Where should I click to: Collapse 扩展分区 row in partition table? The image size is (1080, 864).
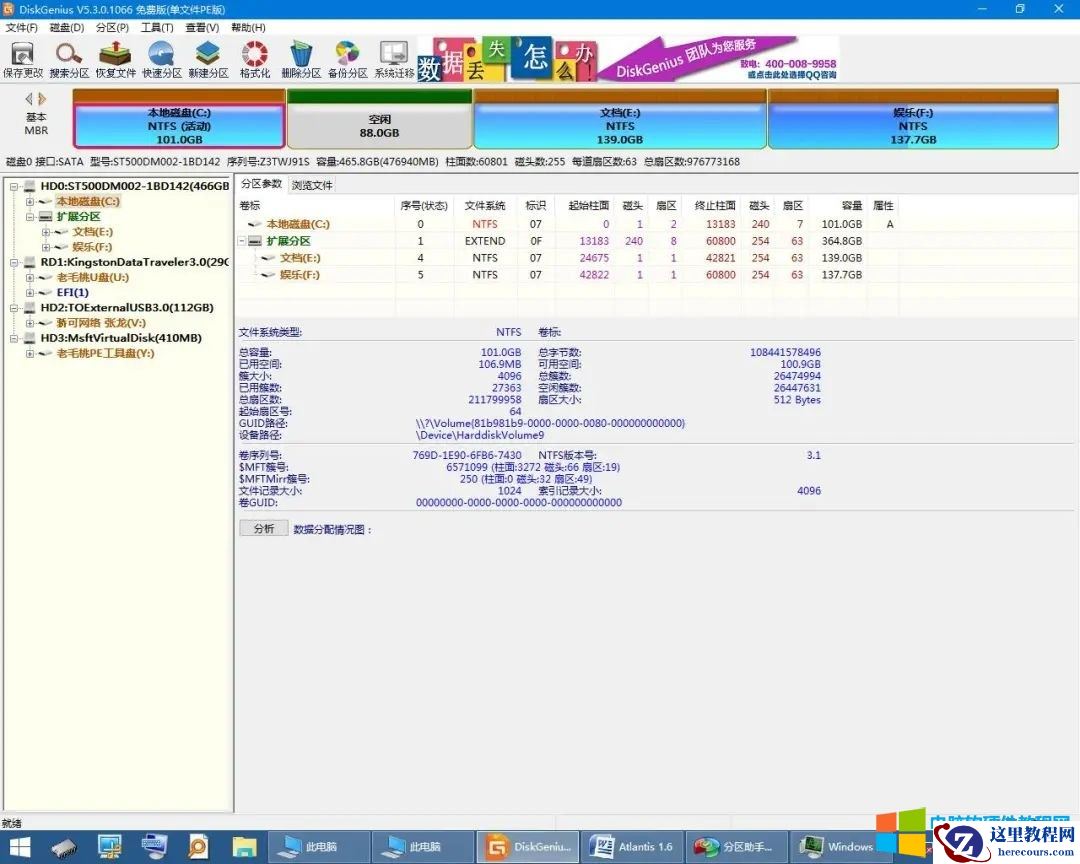pos(242,241)
